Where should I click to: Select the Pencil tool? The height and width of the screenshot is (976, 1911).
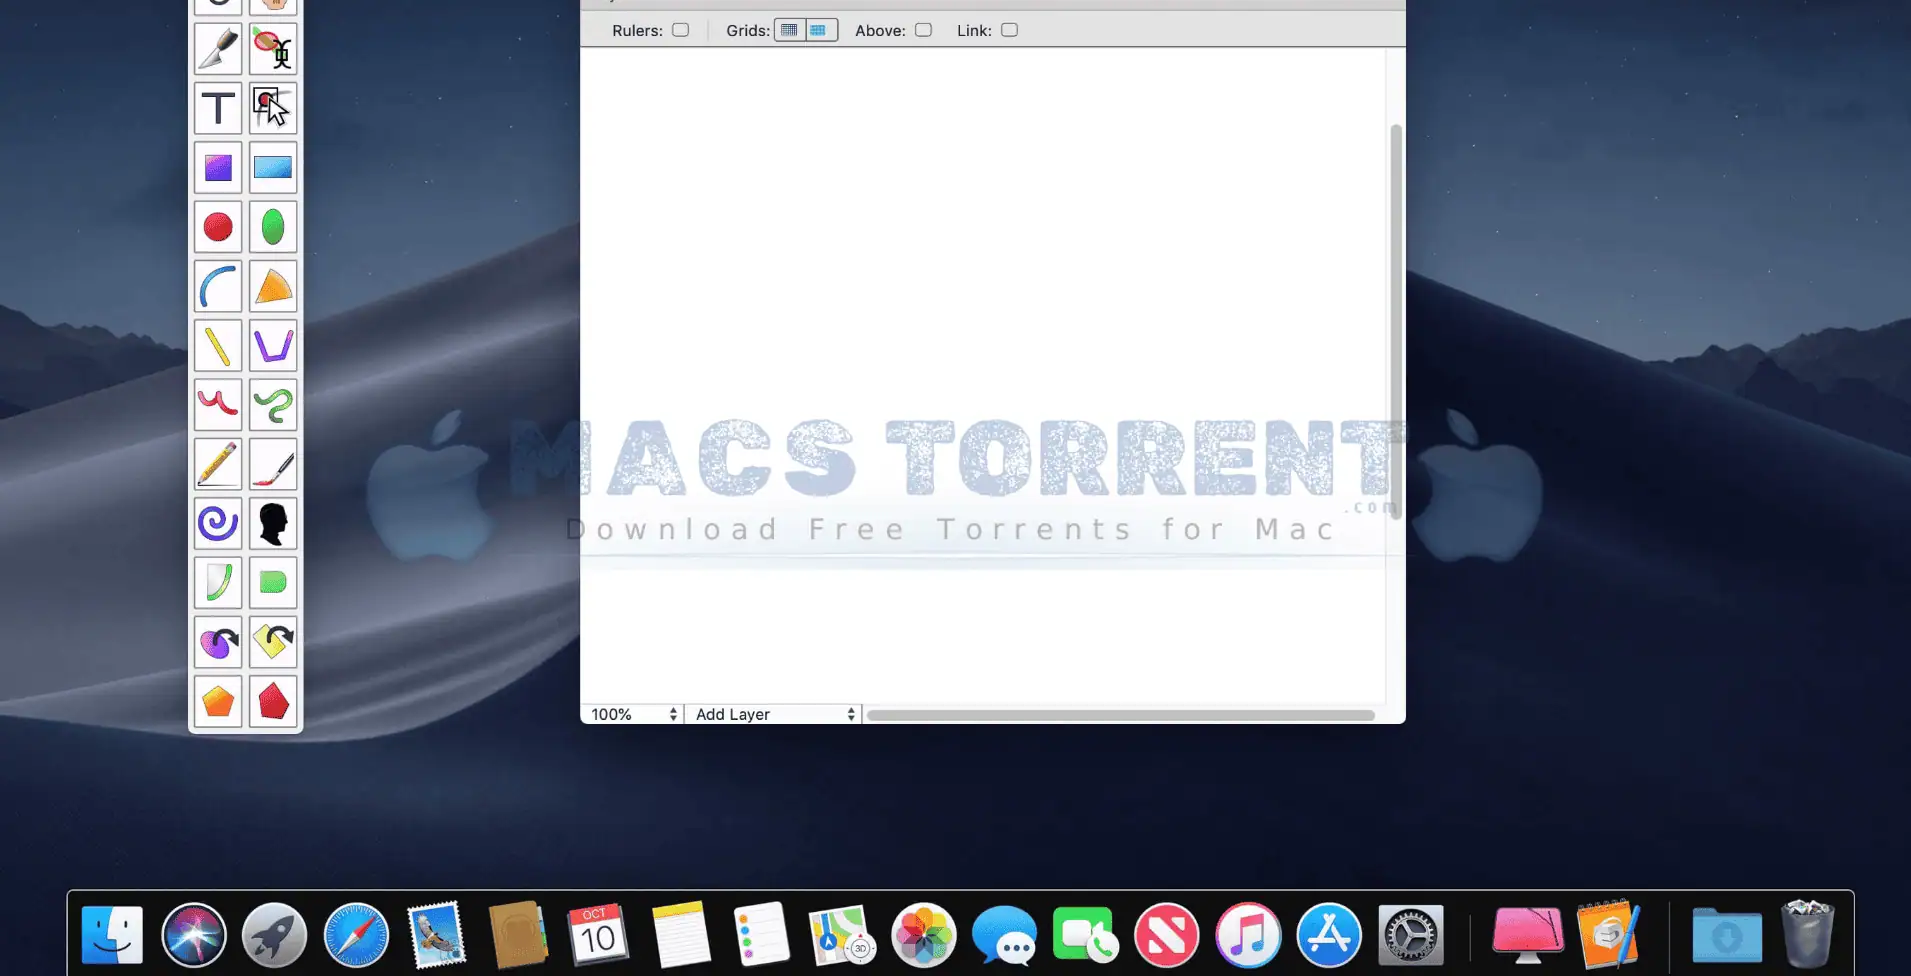(x=218, y=464)
